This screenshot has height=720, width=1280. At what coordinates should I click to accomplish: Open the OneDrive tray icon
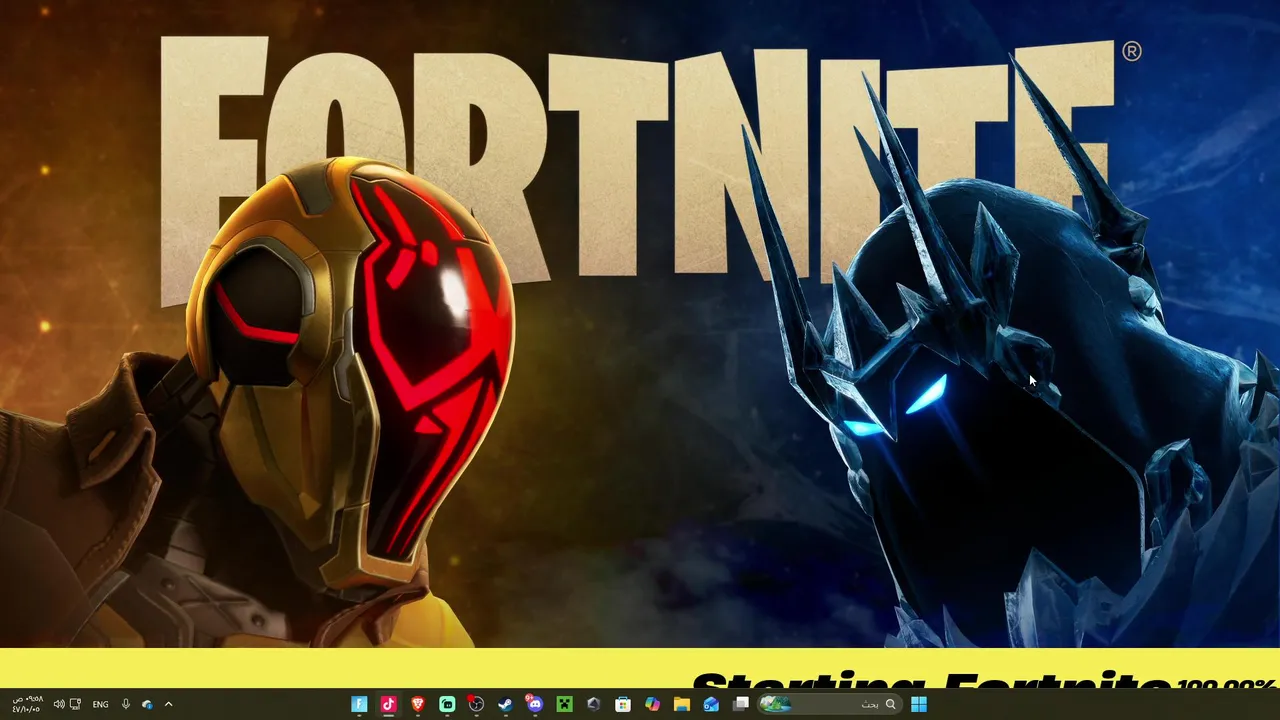[147, 704]
